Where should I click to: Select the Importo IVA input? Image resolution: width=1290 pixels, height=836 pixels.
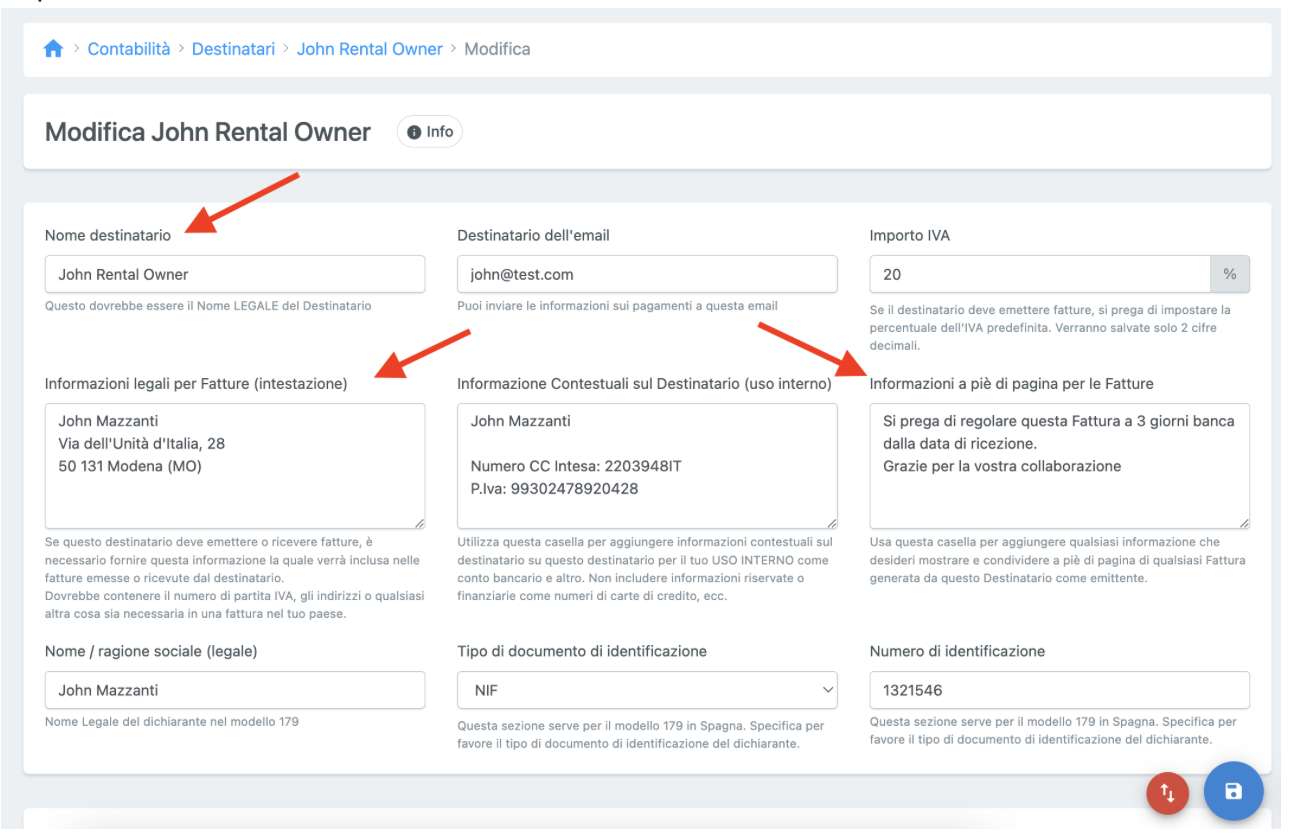coord(1040,274)
